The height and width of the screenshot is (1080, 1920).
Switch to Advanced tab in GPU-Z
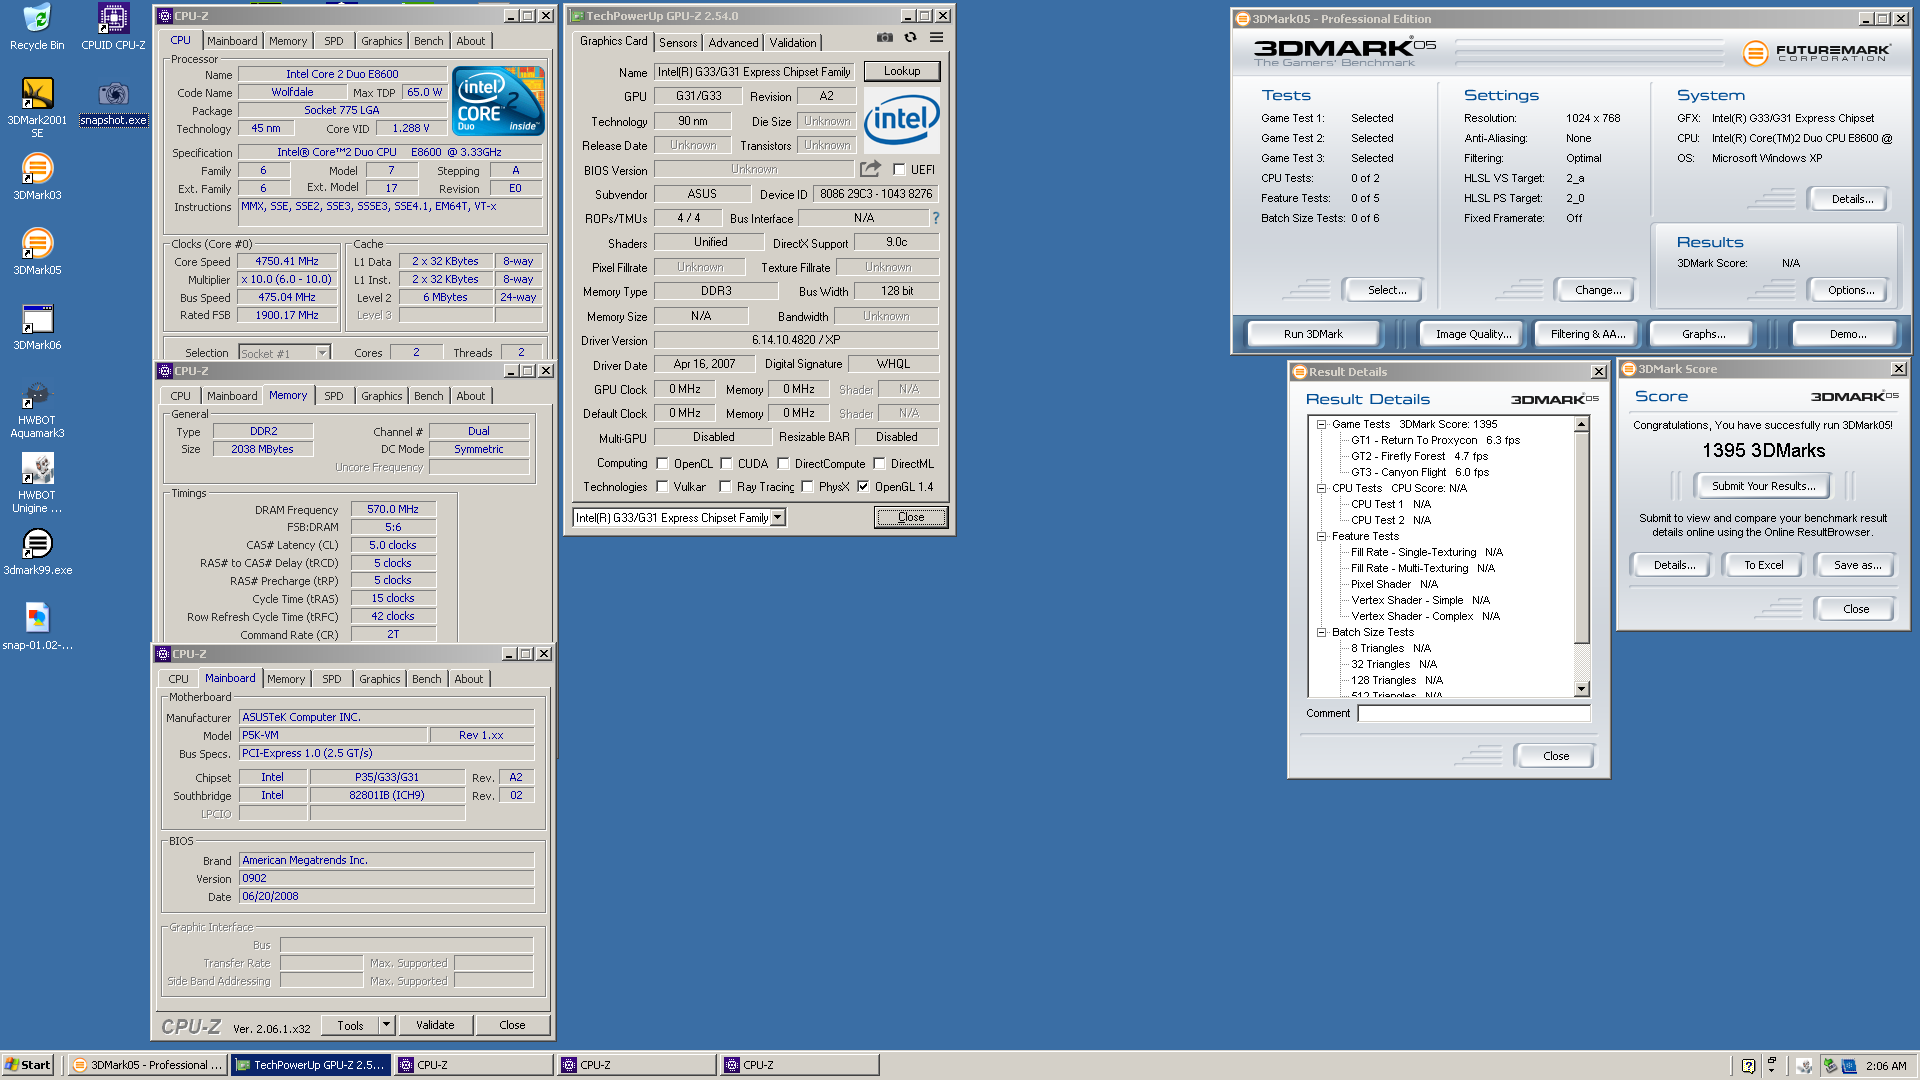733,43
